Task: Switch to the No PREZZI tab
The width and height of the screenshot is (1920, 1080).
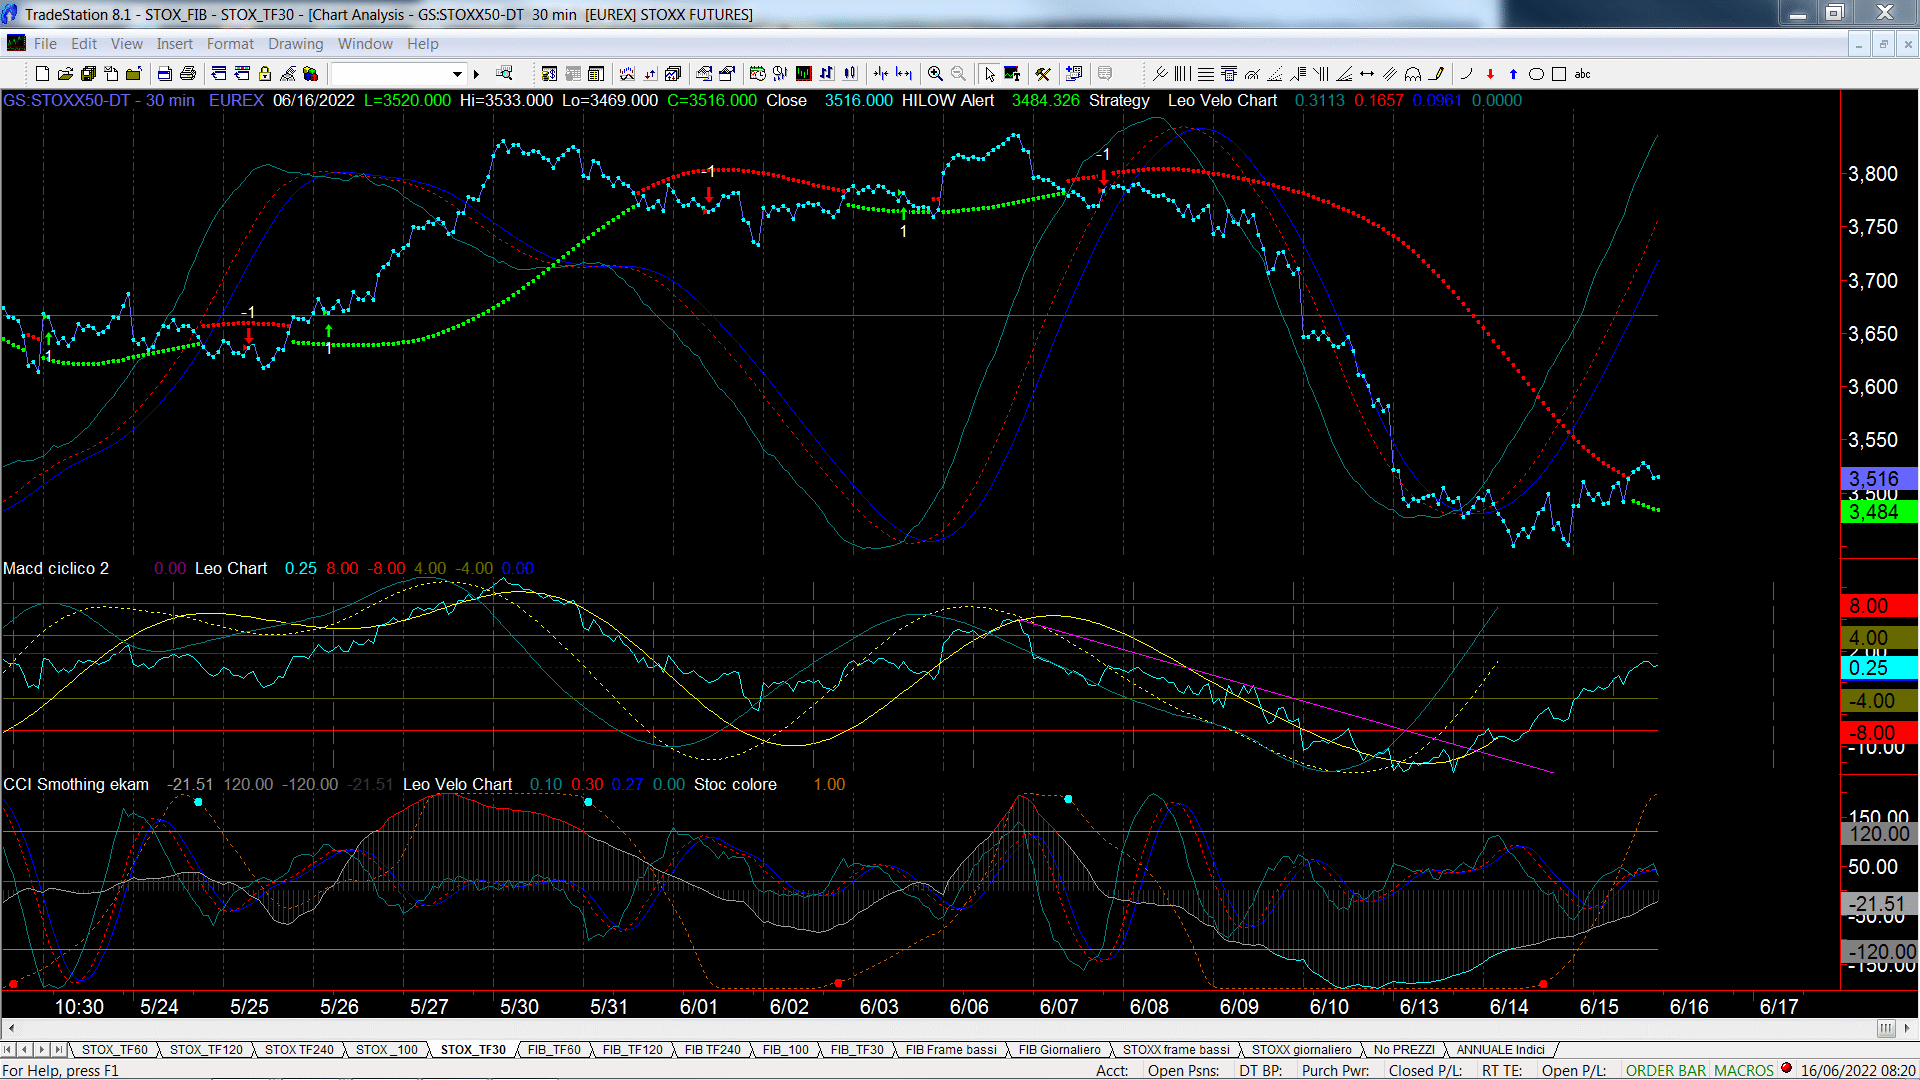Action: pyautogui.click(x=1404, y=1049)
